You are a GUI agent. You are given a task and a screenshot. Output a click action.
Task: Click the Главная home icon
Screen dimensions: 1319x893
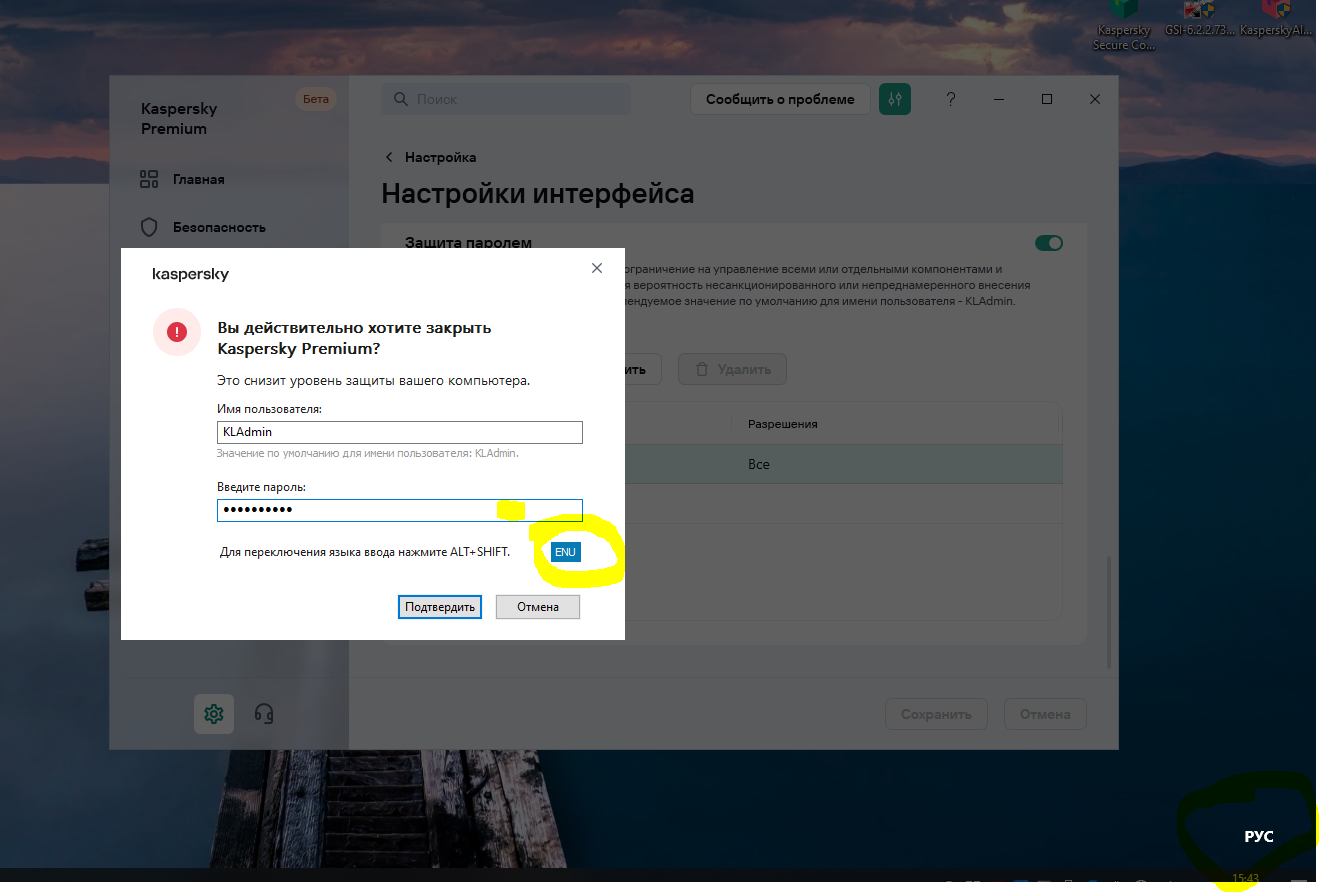[x=149, y=179]
